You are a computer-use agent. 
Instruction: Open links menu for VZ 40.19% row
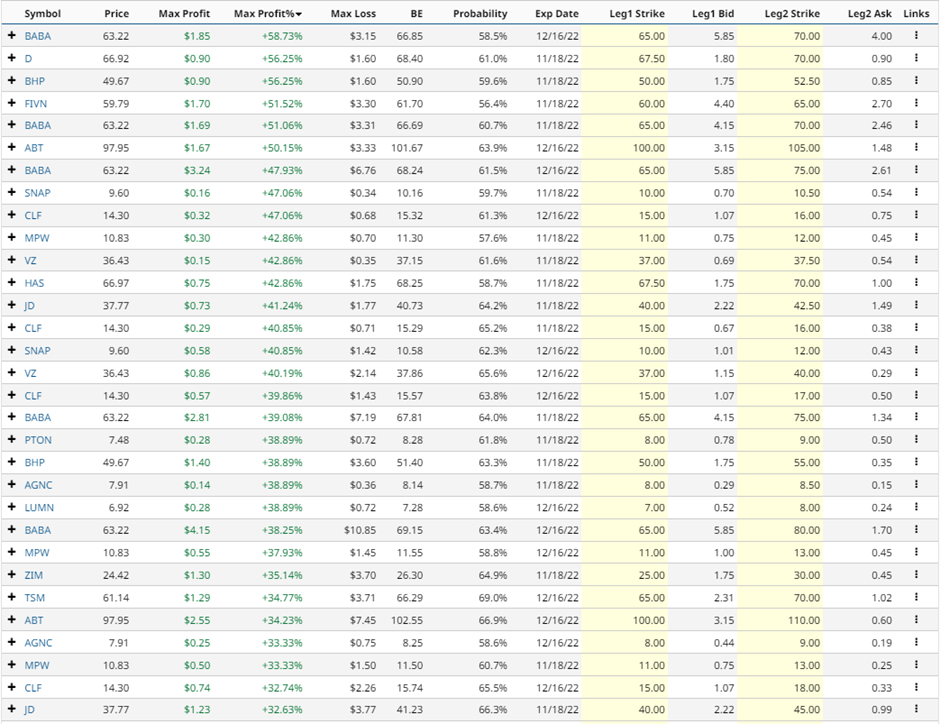click(916, 373)
